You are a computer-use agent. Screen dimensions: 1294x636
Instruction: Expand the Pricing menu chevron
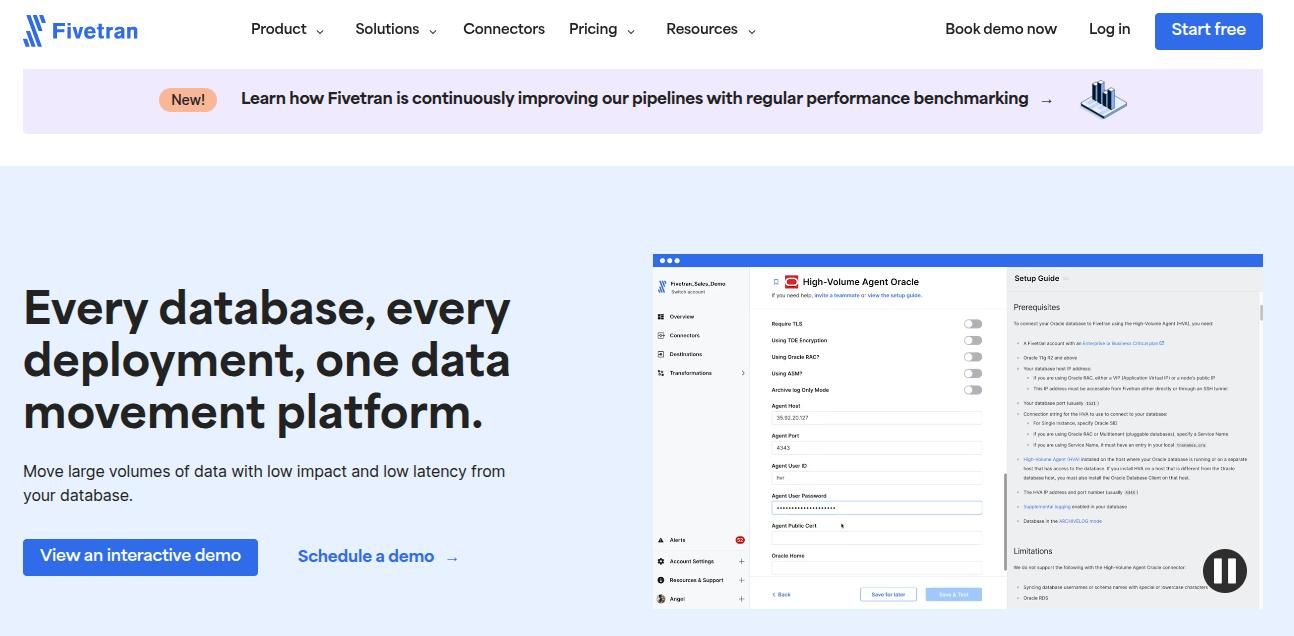pyautogui.click(x=631, y=32)
